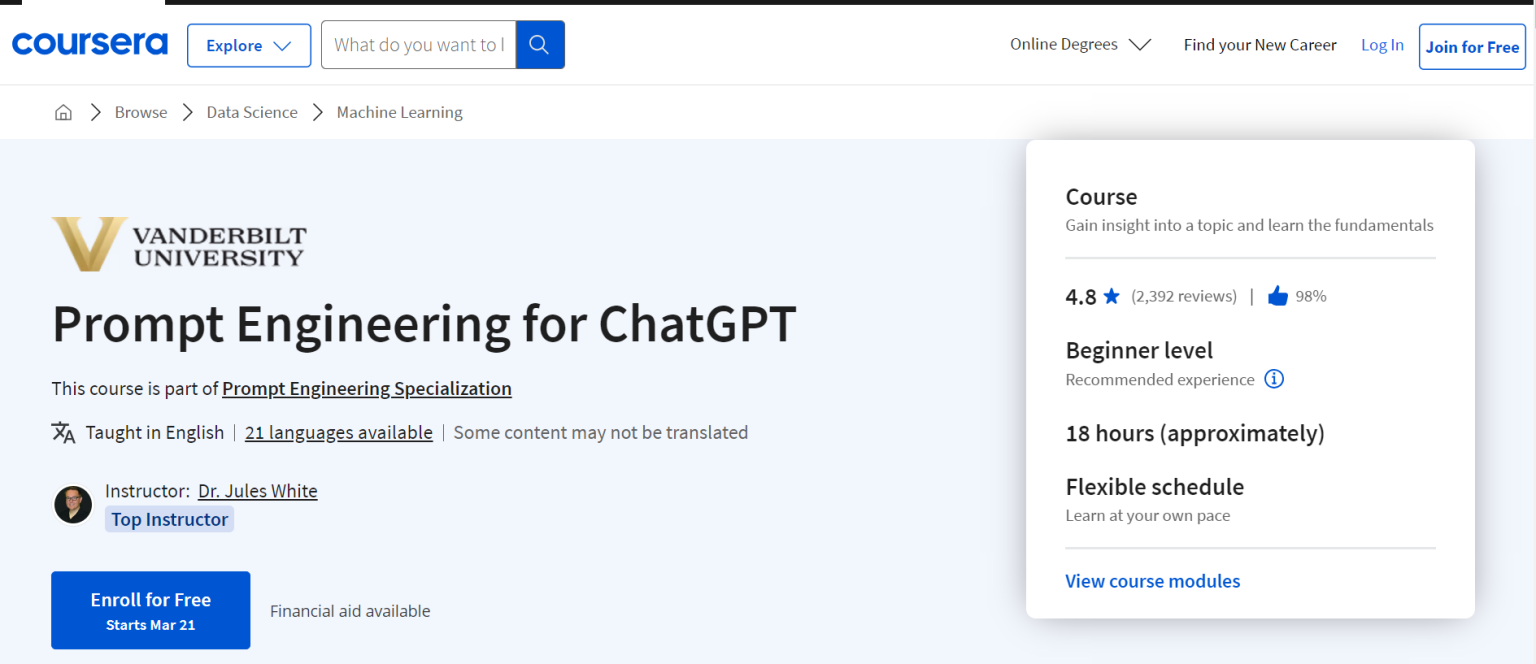The width and height of the screenshot is (1536, 664).
Task: Open the 21 languages available list
Action: [x=338, y=432]
